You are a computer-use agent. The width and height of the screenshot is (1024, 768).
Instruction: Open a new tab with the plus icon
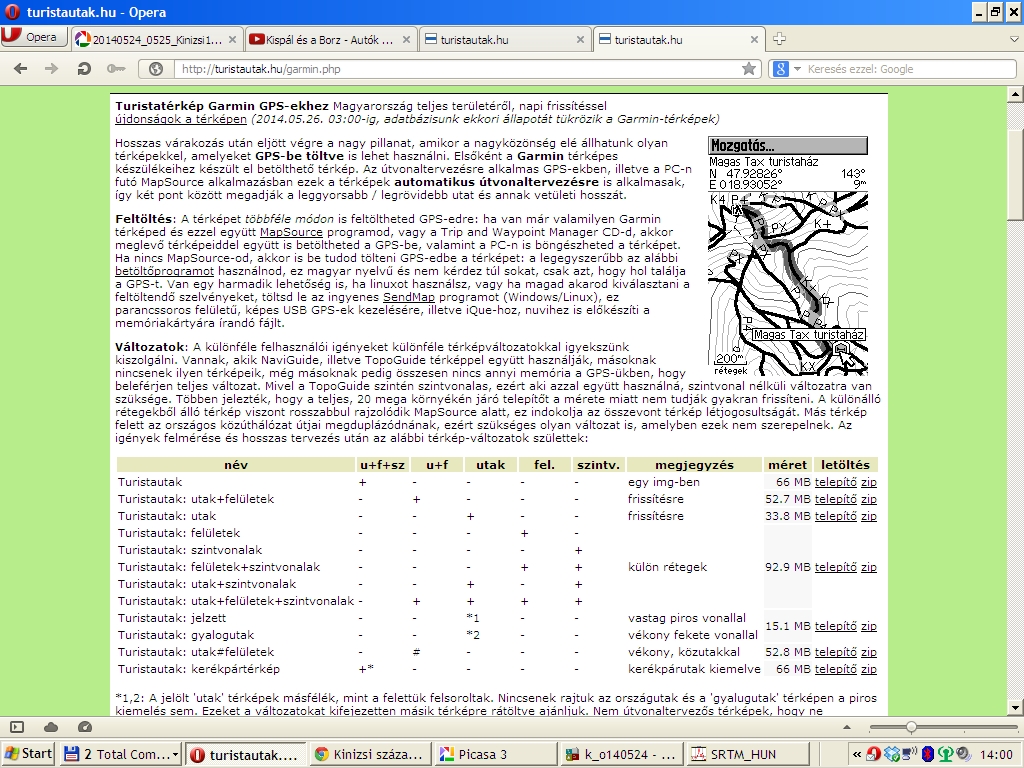coord(779,39)
